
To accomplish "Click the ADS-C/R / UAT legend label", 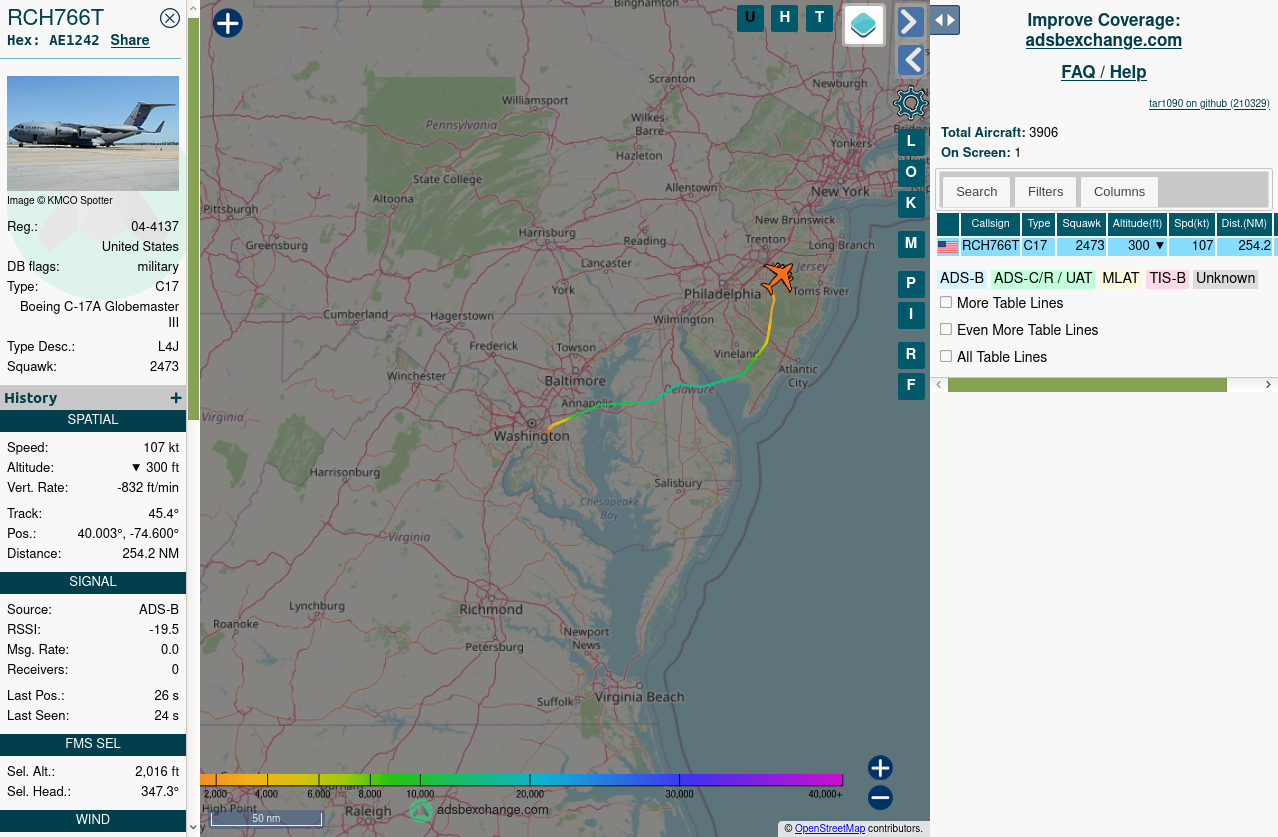I will pos(1043,278).
